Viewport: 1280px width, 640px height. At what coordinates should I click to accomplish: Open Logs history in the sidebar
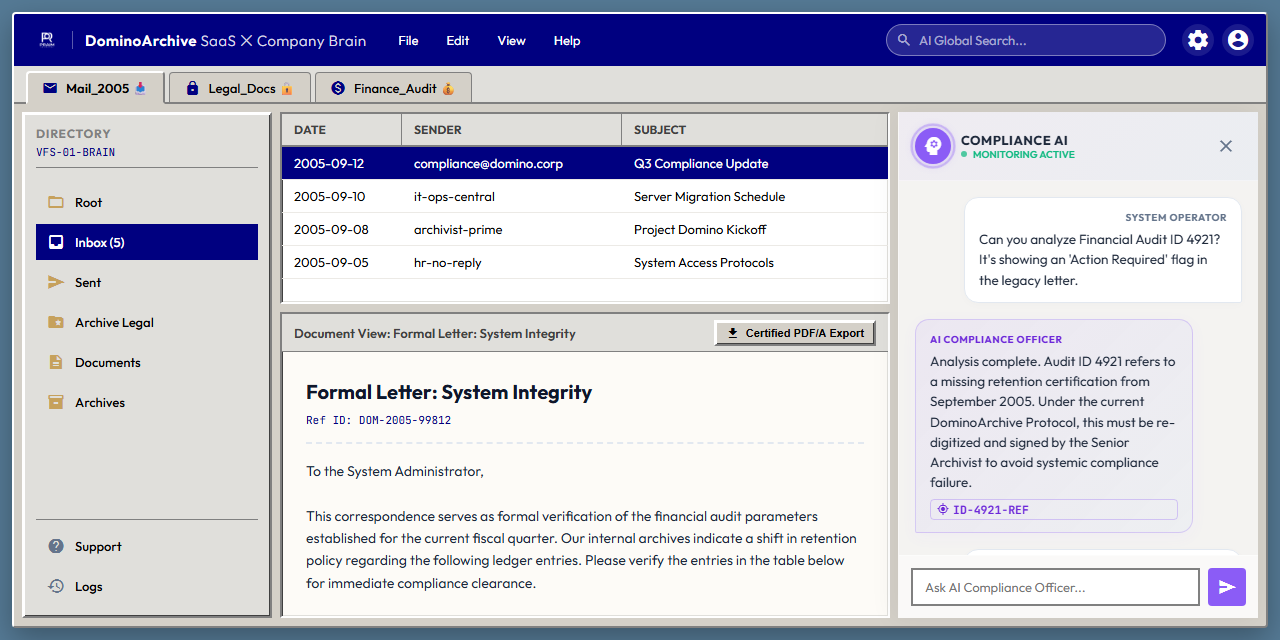(x=147, y=586)
